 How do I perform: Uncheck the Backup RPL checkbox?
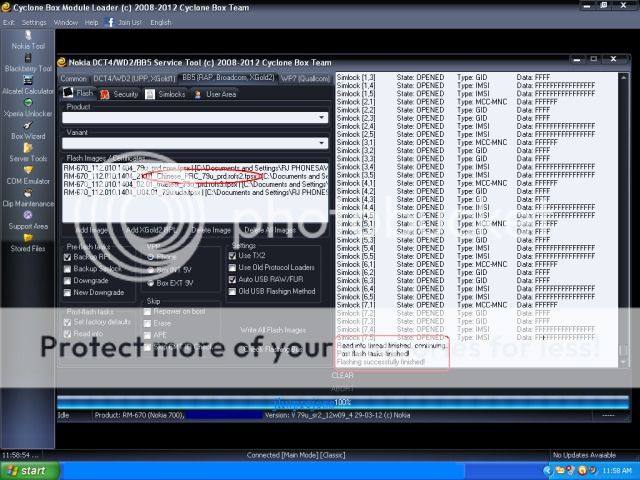(x=70, y=257)
